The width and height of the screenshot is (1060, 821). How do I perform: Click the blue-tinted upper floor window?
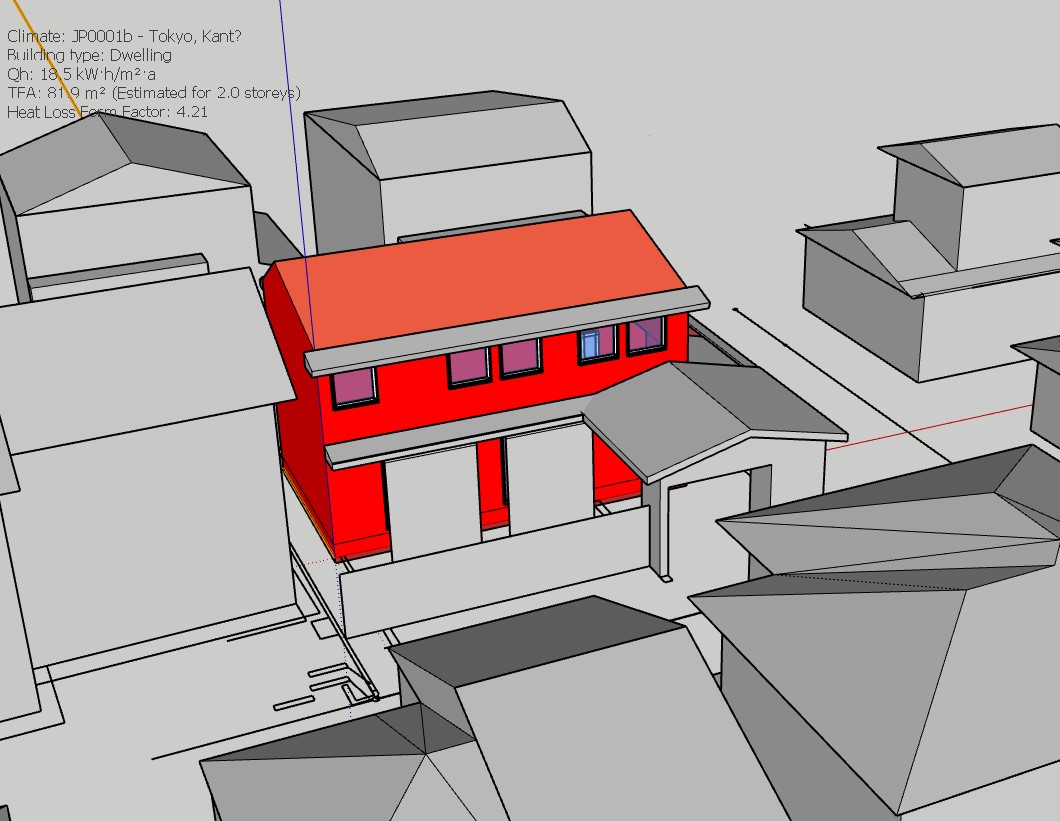[596, 344]
